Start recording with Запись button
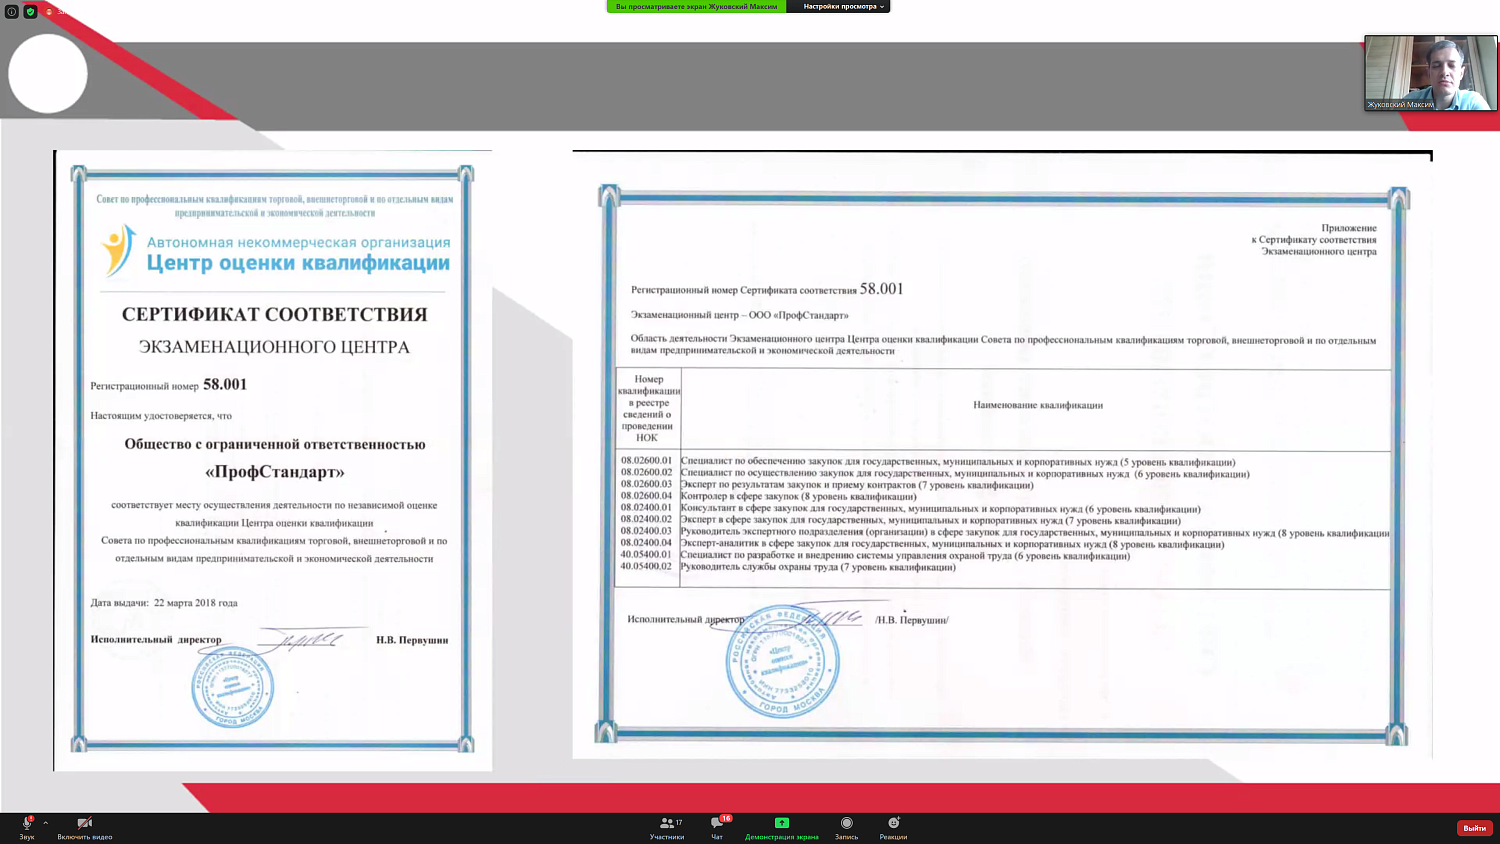This screenshot has height=844, width=1500. tap(847, 827)
